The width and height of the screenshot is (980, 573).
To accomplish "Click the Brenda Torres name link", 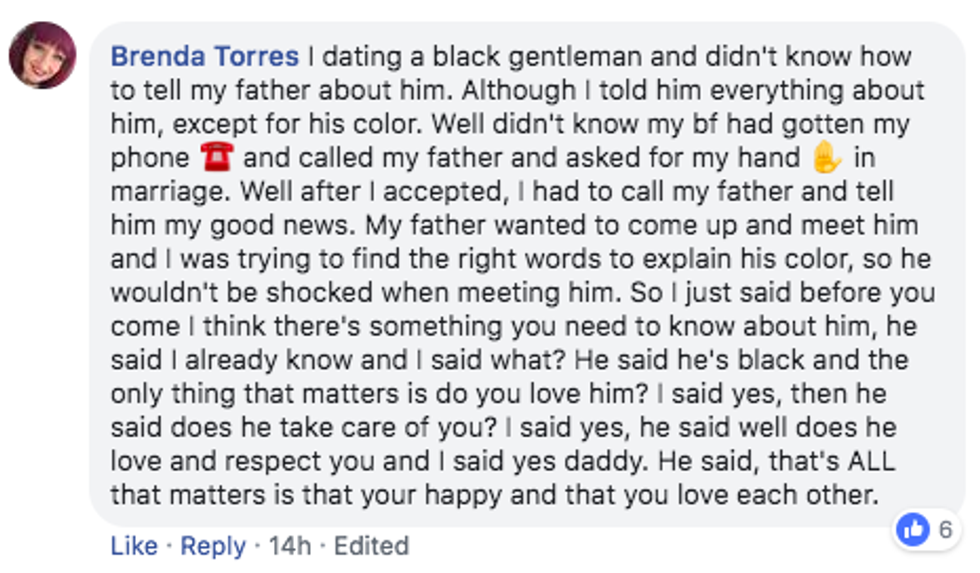I will [204, 56].
